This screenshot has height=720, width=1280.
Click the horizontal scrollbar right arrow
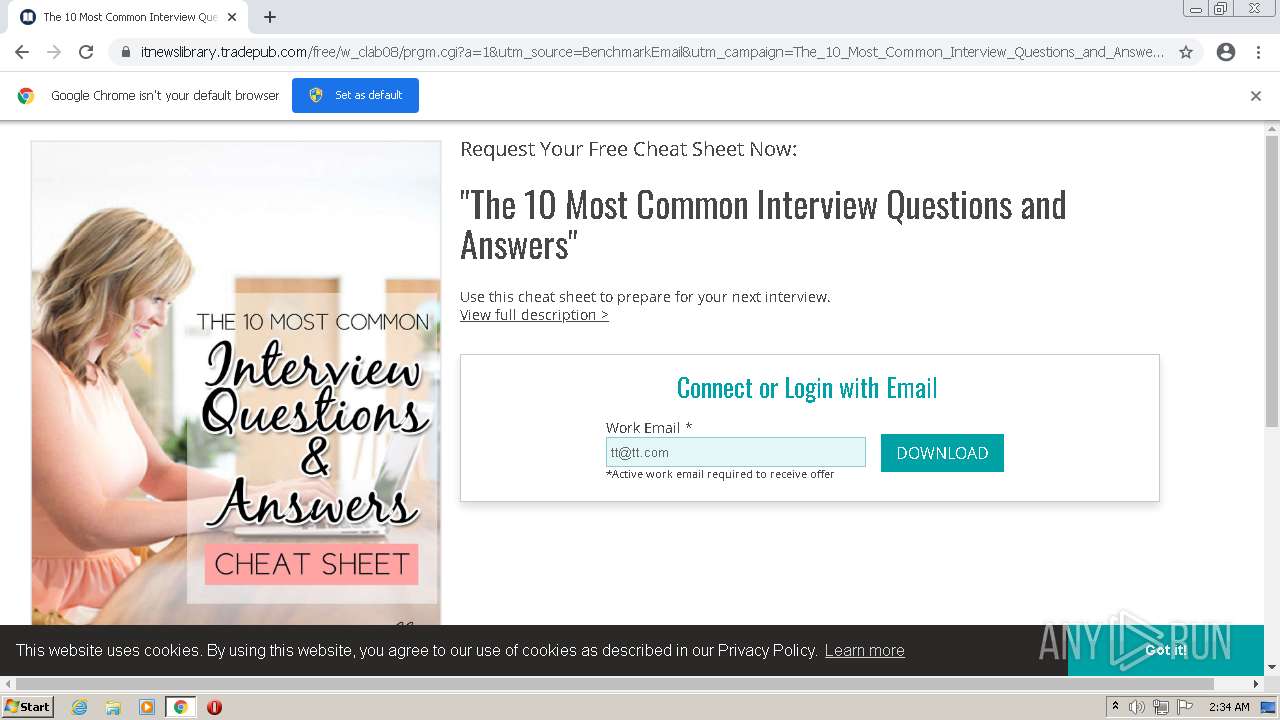click(x=1257, y=684)
